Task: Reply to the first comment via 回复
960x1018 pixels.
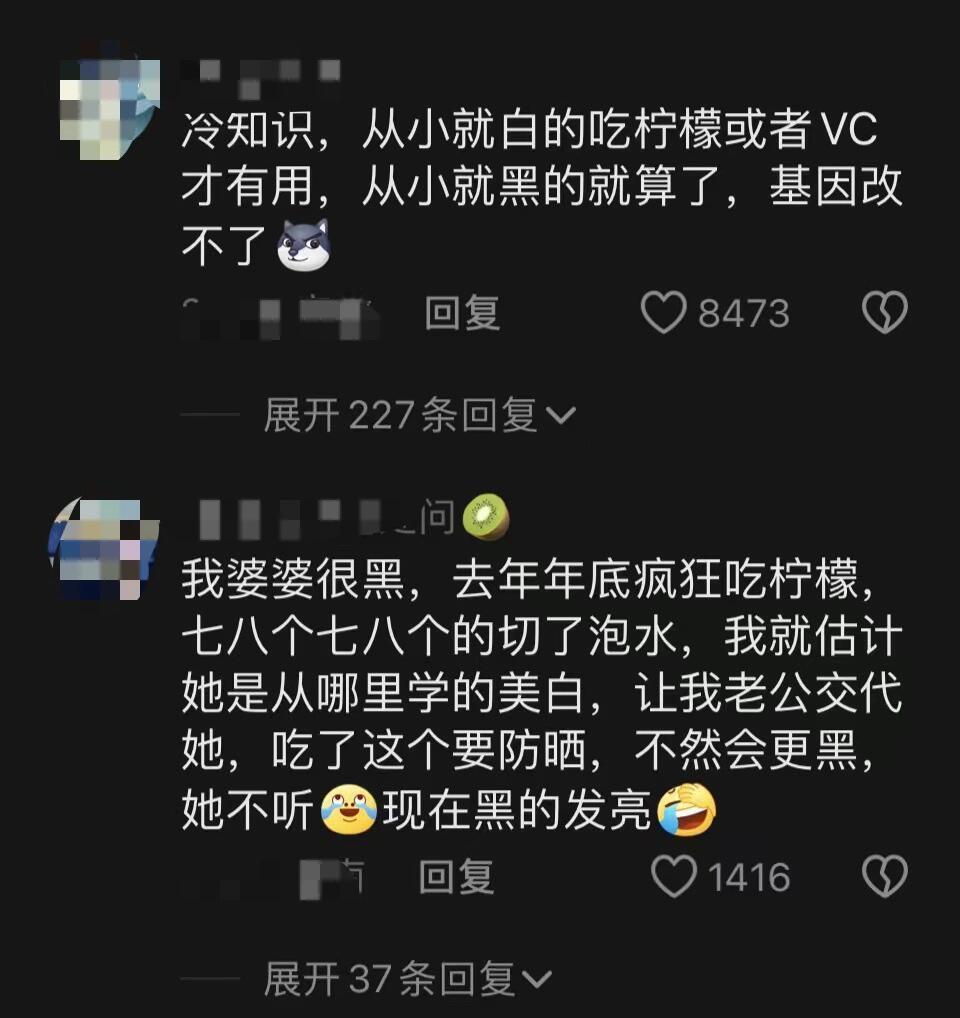Action: [462, 313]
